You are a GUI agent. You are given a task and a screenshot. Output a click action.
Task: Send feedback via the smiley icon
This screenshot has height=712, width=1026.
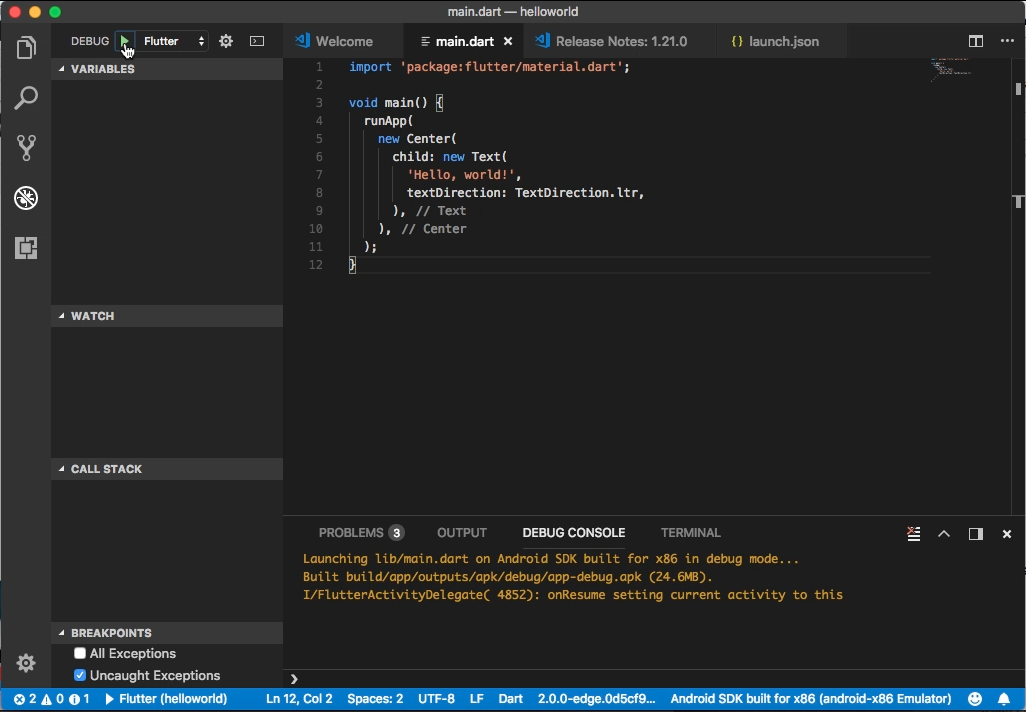pos(975,699)
